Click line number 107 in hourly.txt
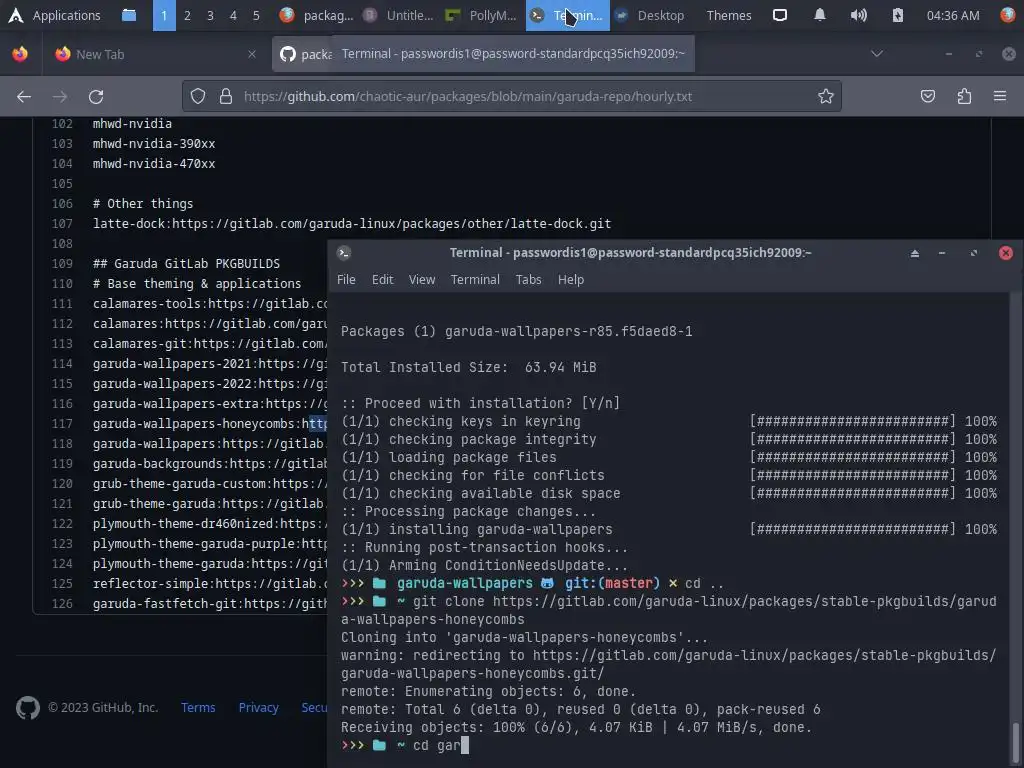 62,223
